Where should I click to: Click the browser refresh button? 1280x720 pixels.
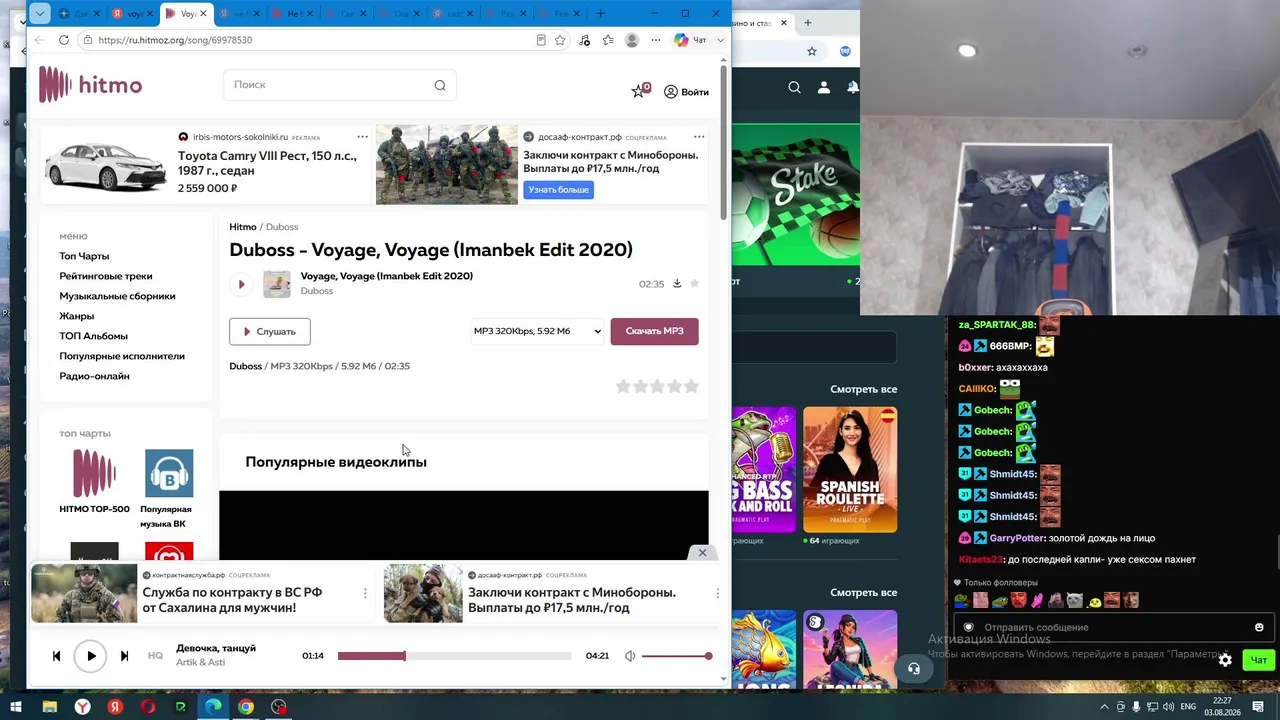coord(64,40)
